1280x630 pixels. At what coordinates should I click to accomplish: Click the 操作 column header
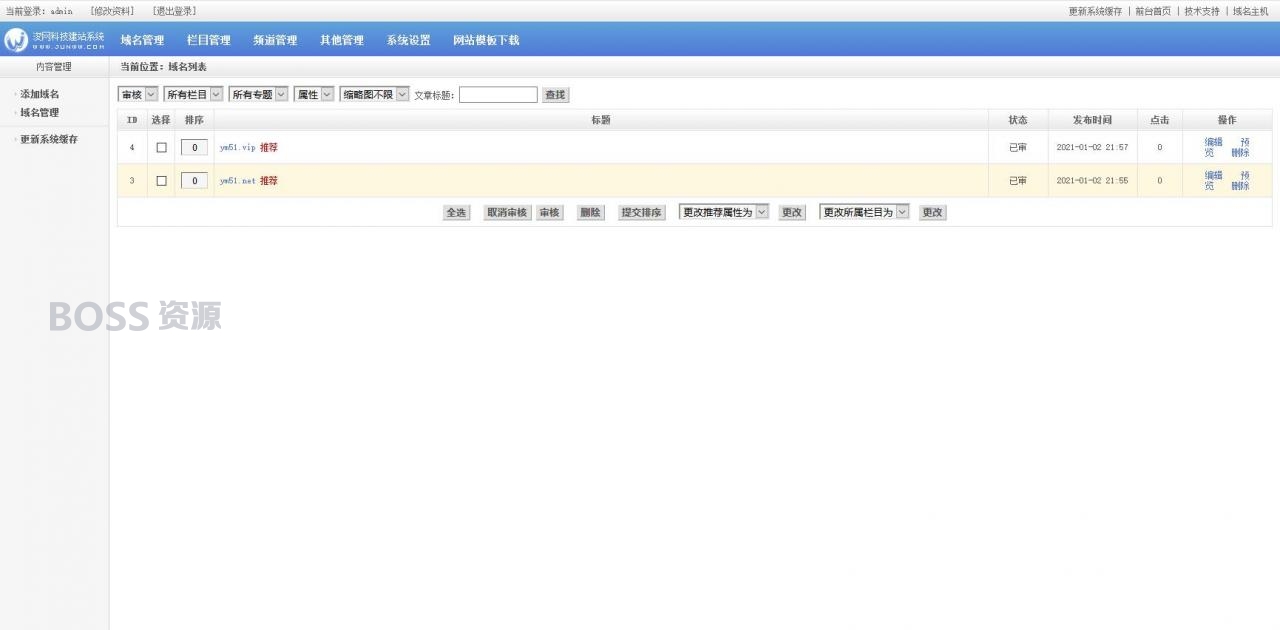[x=1227, y=120]
